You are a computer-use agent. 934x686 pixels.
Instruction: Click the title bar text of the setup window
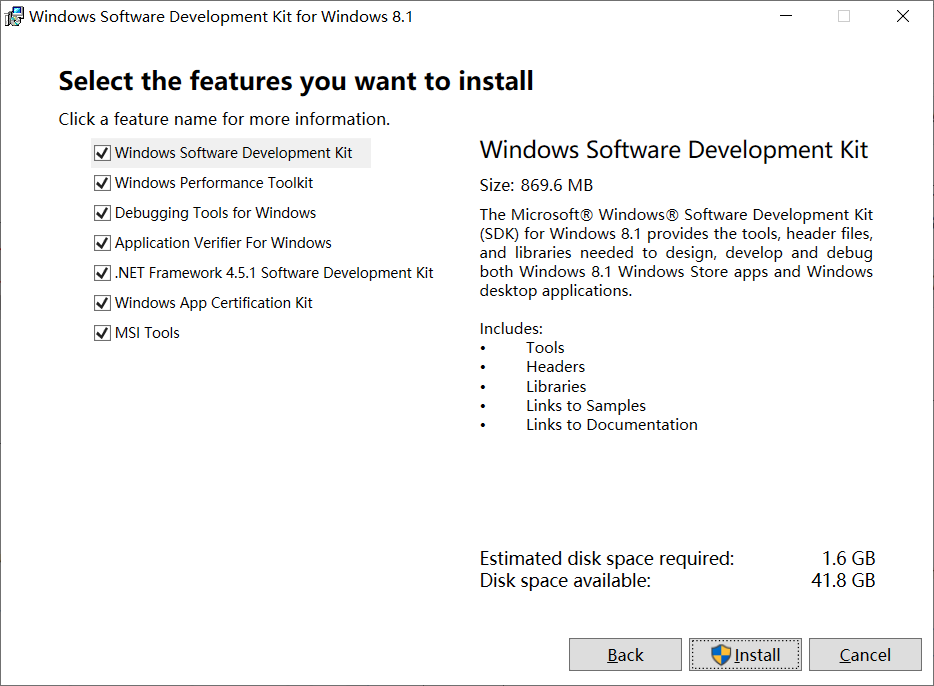coord(221,17)
